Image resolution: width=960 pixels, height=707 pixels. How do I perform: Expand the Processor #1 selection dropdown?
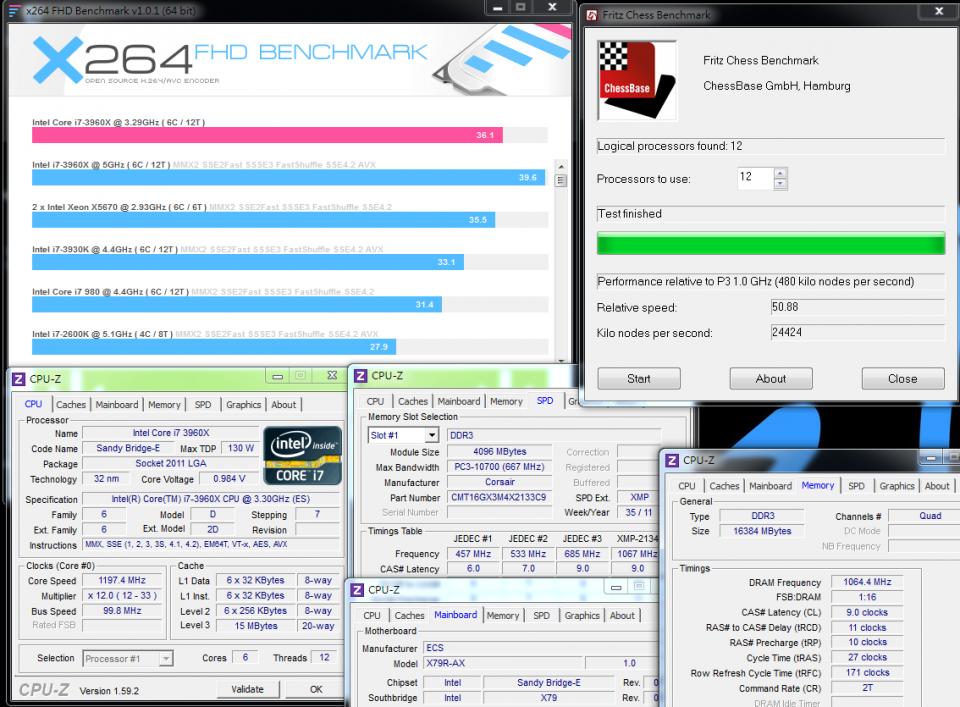166,658
